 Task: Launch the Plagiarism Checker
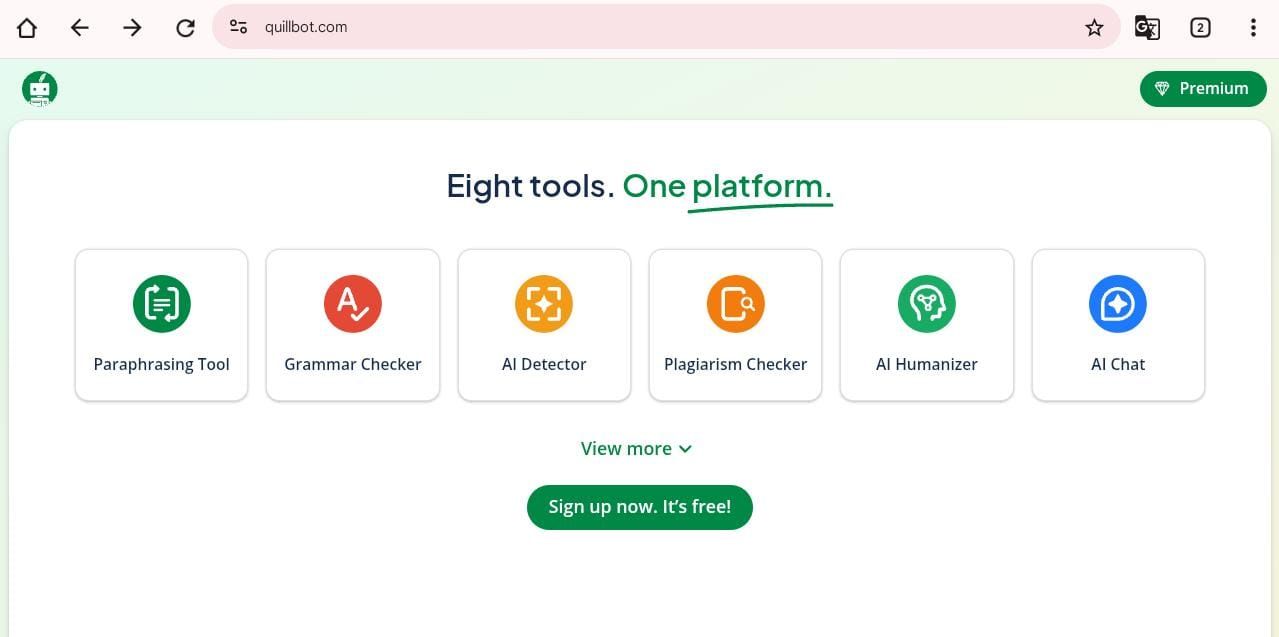click(735, 324)
